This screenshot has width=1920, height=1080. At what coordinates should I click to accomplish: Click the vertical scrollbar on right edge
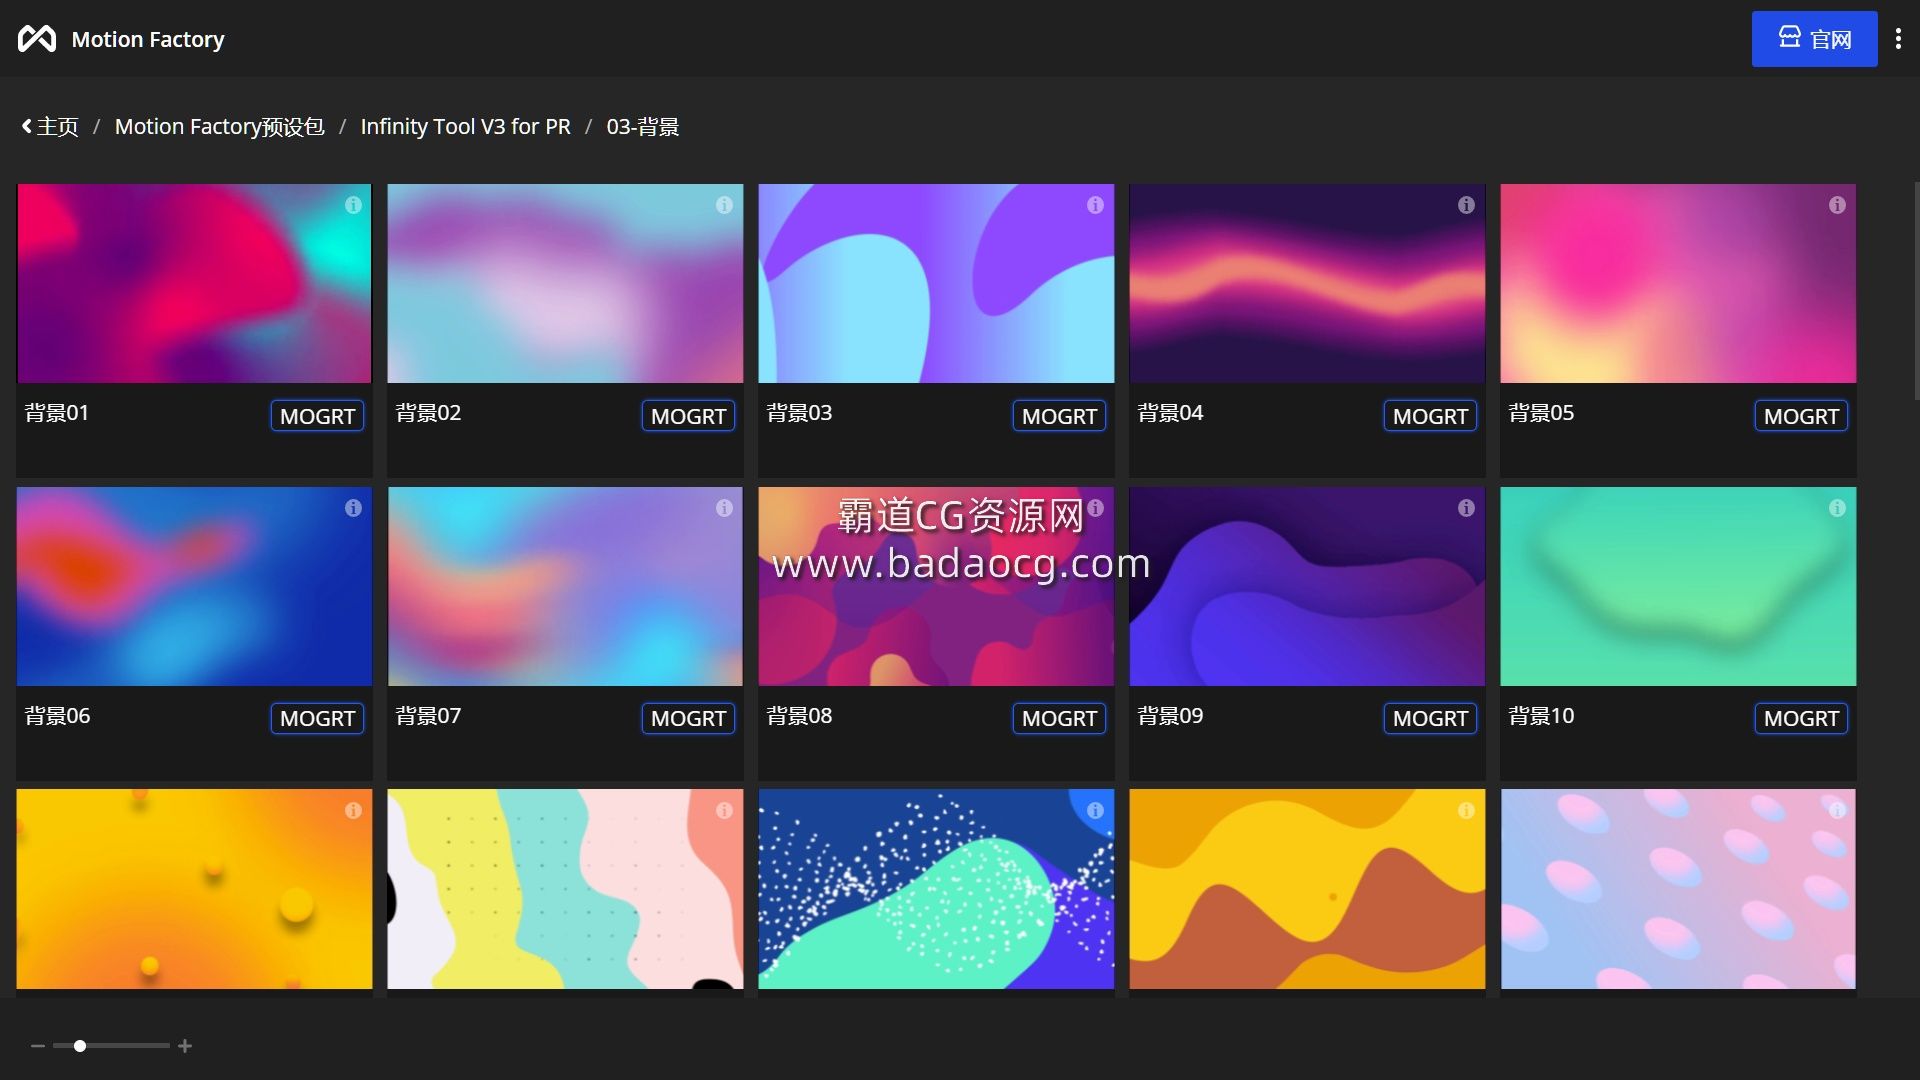[1916, 290]
